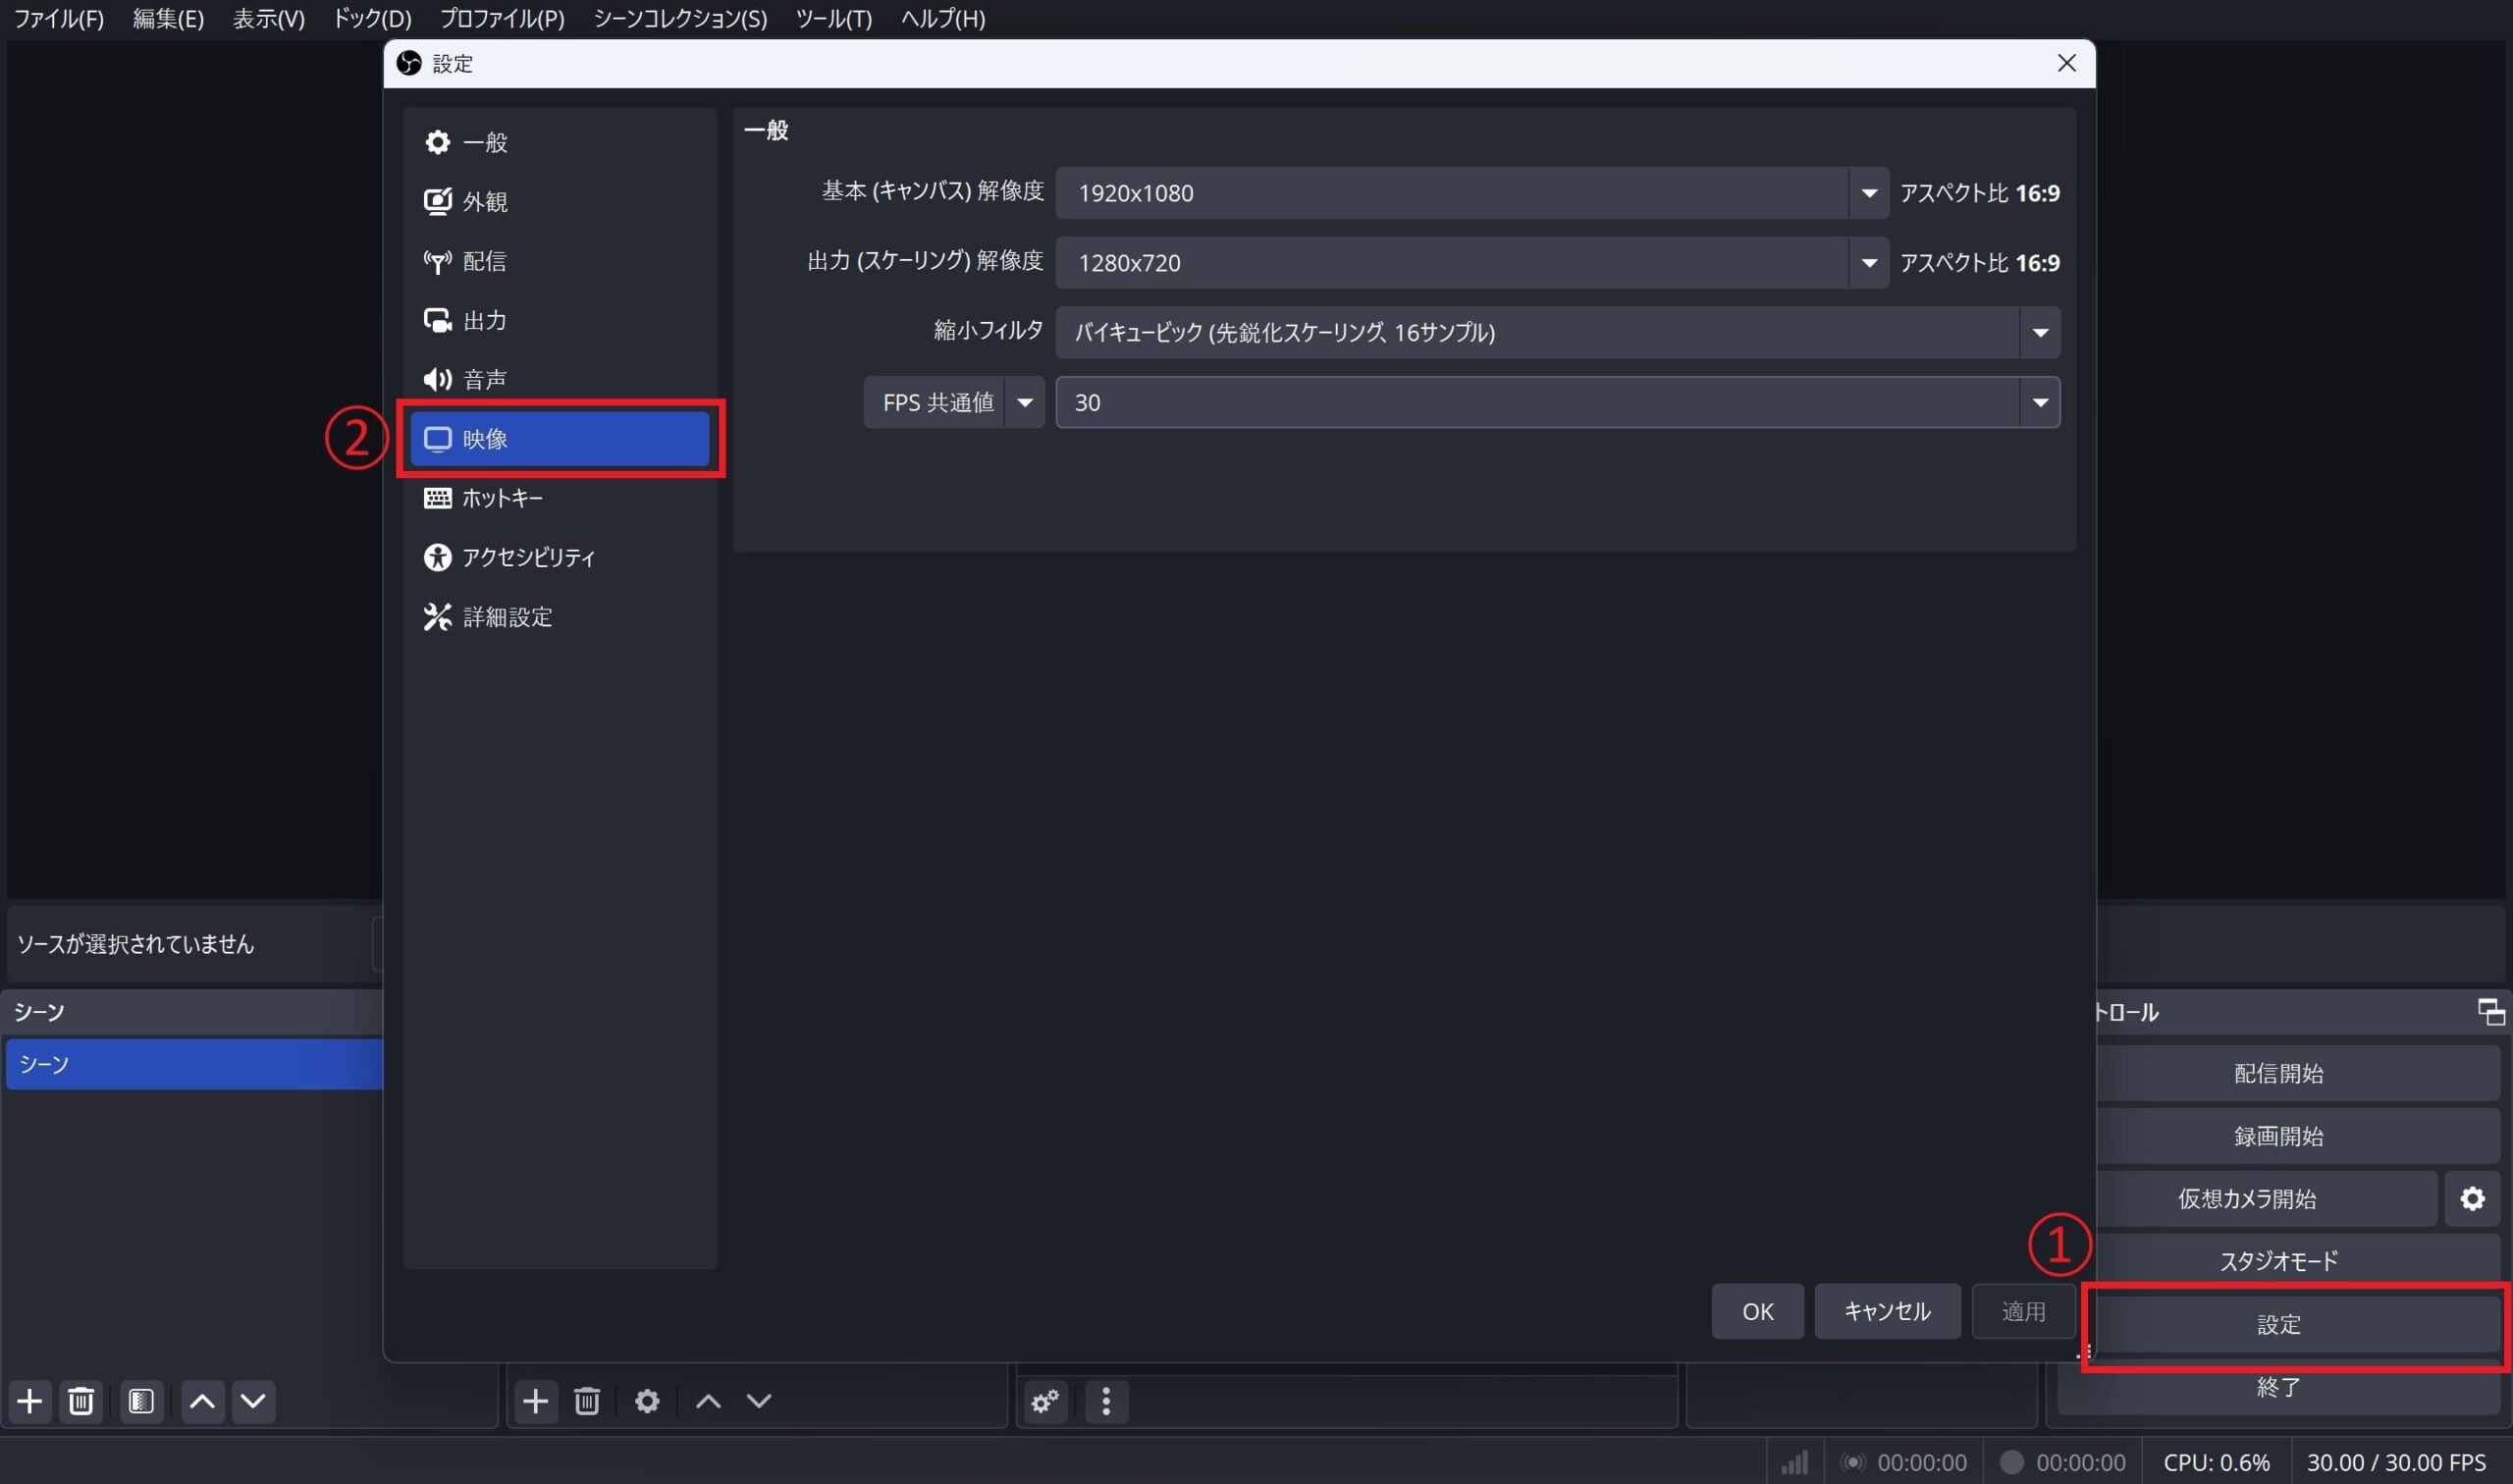This screenshot has height=1484, width=2513.
Task: Open the ホットキー hotkeys settings category
Action: [559, 498]
